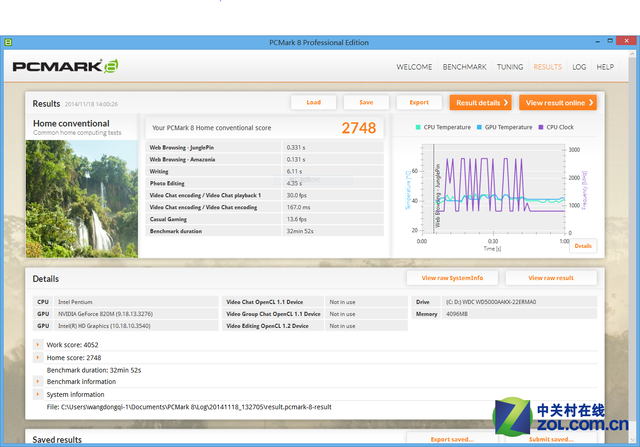The height and width of the screenshot is (447, 640).
Task: Click the PCMARK 8 logo
Action: pyautogui.click(x=65, y=66)
